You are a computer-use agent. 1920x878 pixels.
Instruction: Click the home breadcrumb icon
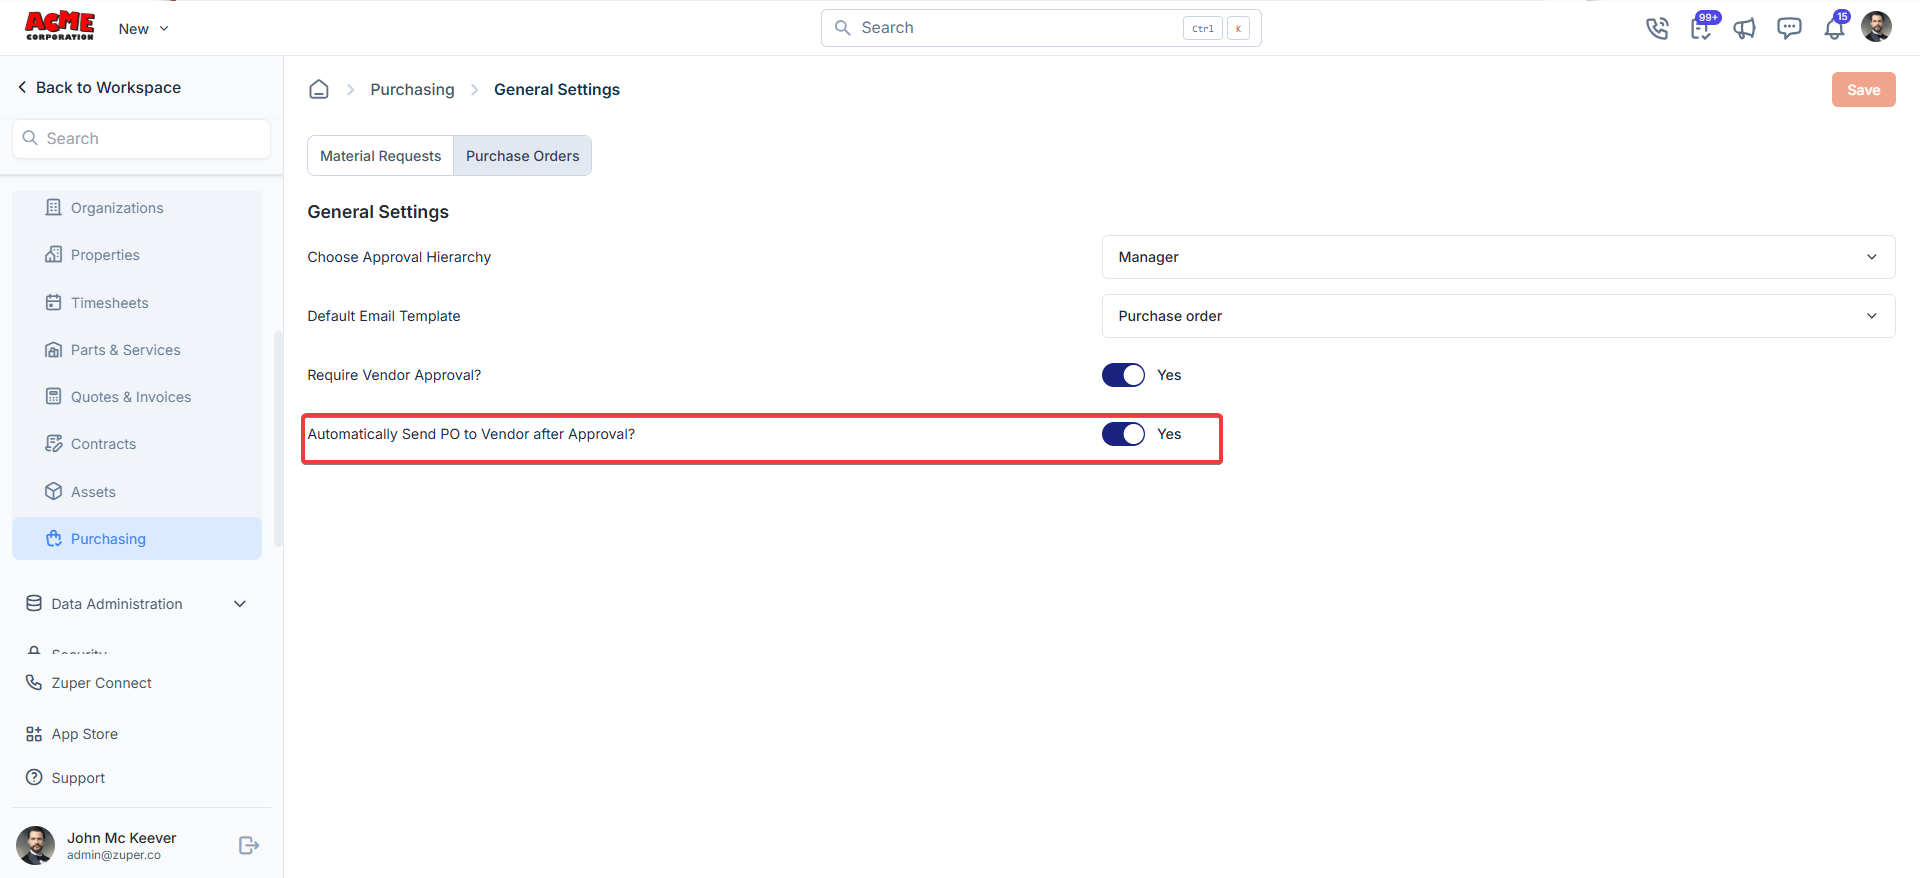[x=319, y=89]
